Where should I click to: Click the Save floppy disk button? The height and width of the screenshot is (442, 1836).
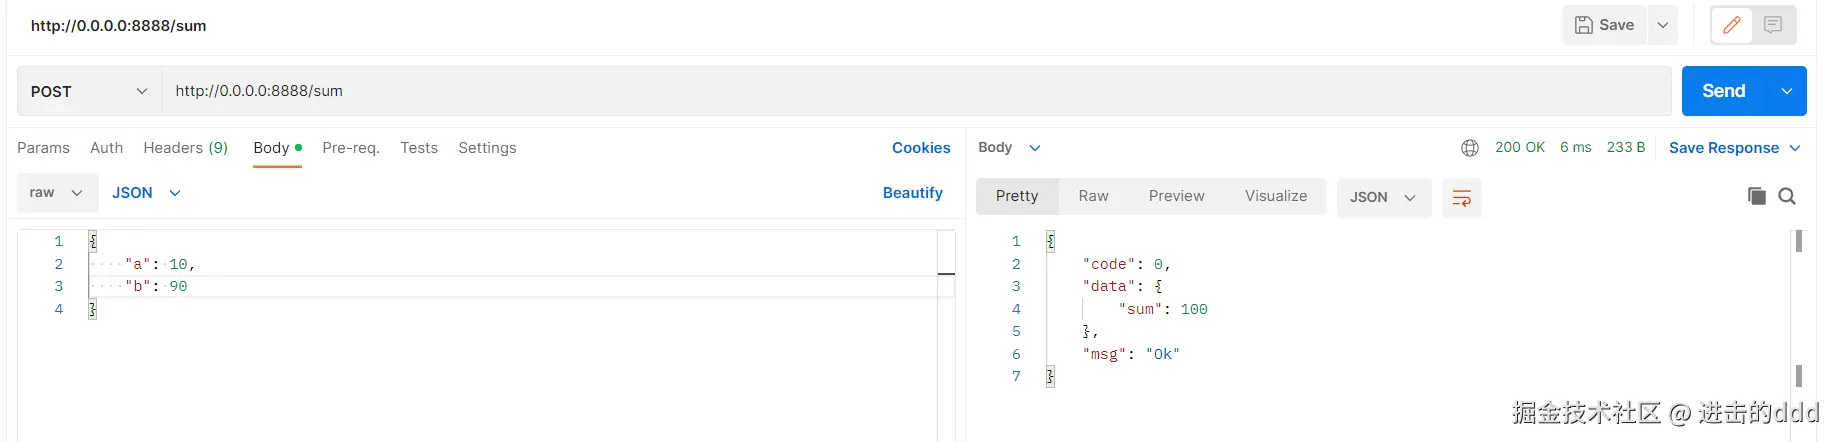coord(1604,25)
